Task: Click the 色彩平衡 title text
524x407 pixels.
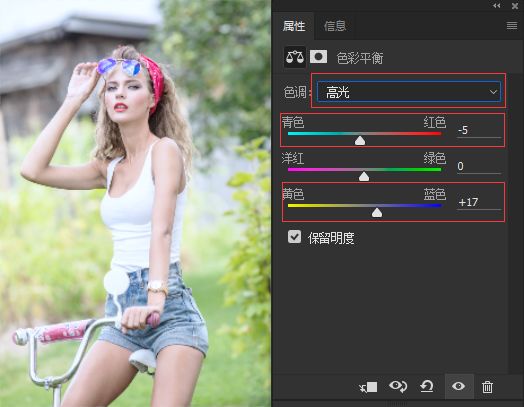Action: coord(360,58)
